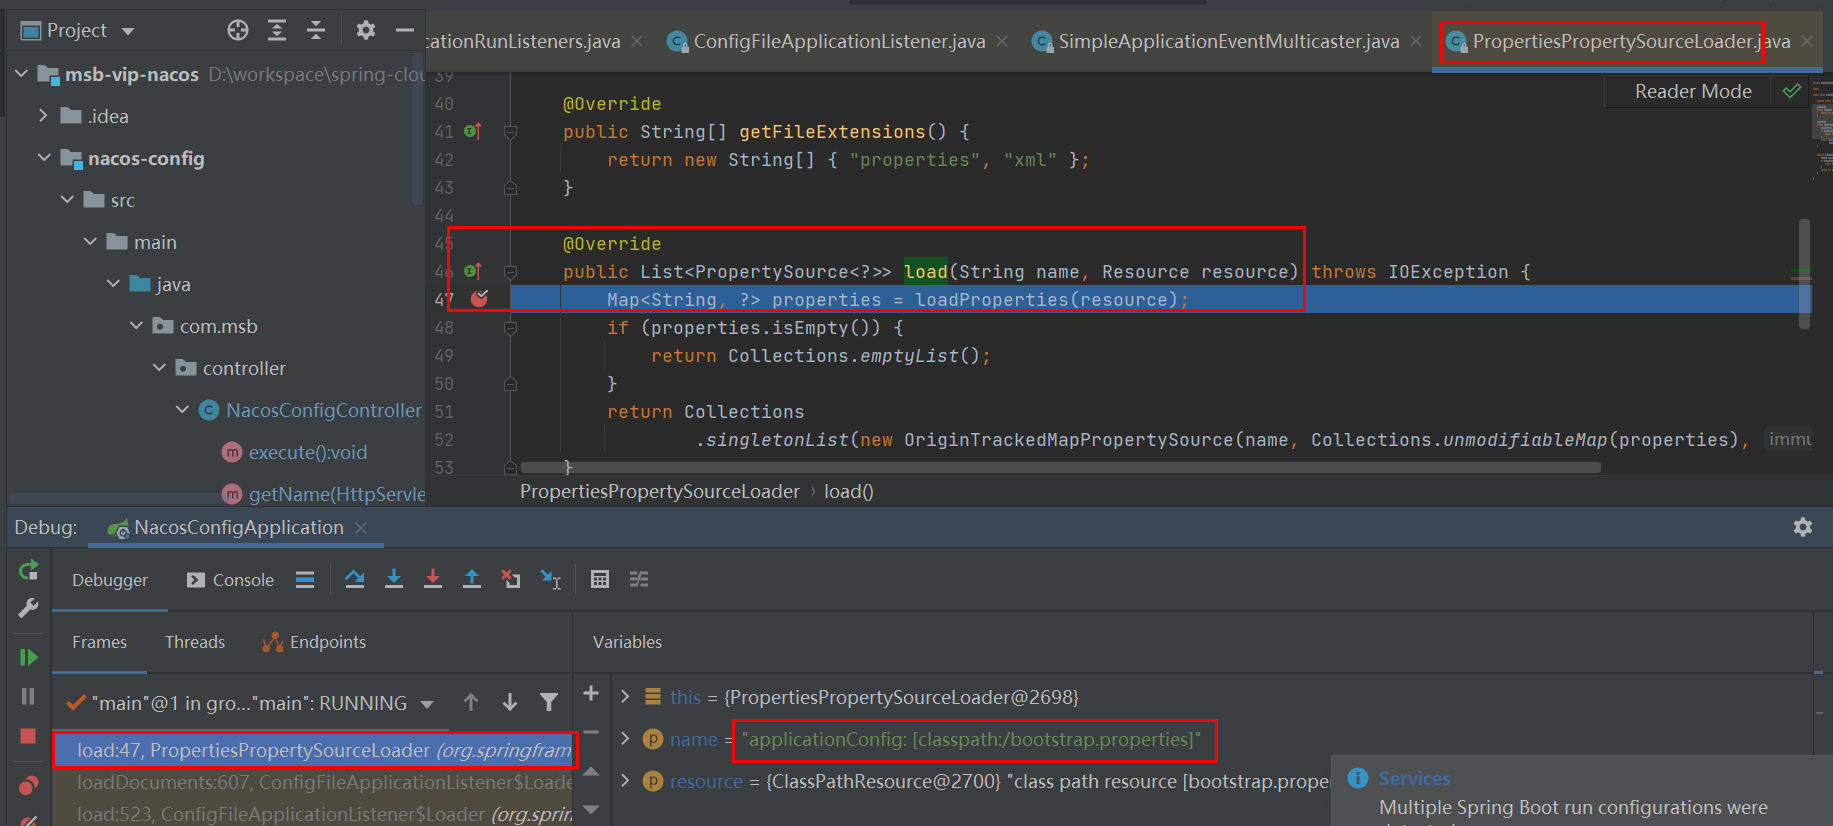The height and width of the screenshot is (826, 1833).
Task: Open Project panel gear settings
Action: (x=366, y=30)
